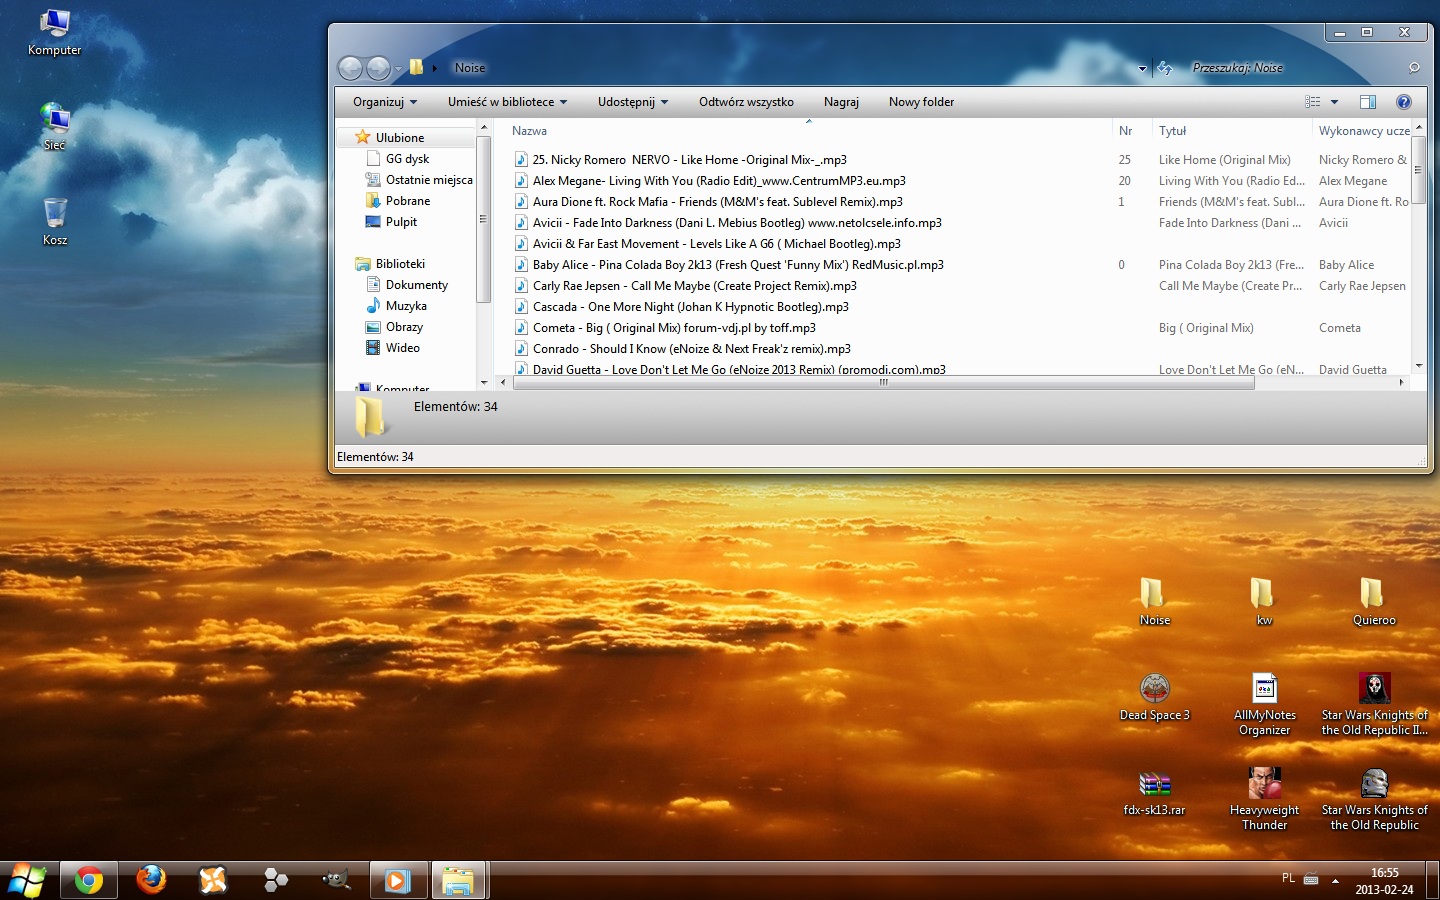Open on-screen keyboard tray icon
This screenshot has width=1440, height=900.
click(x=1311, y=879)
